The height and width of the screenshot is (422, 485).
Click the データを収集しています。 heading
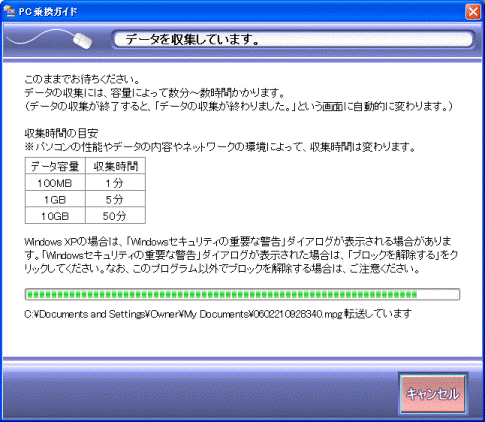tap(192, 40)
